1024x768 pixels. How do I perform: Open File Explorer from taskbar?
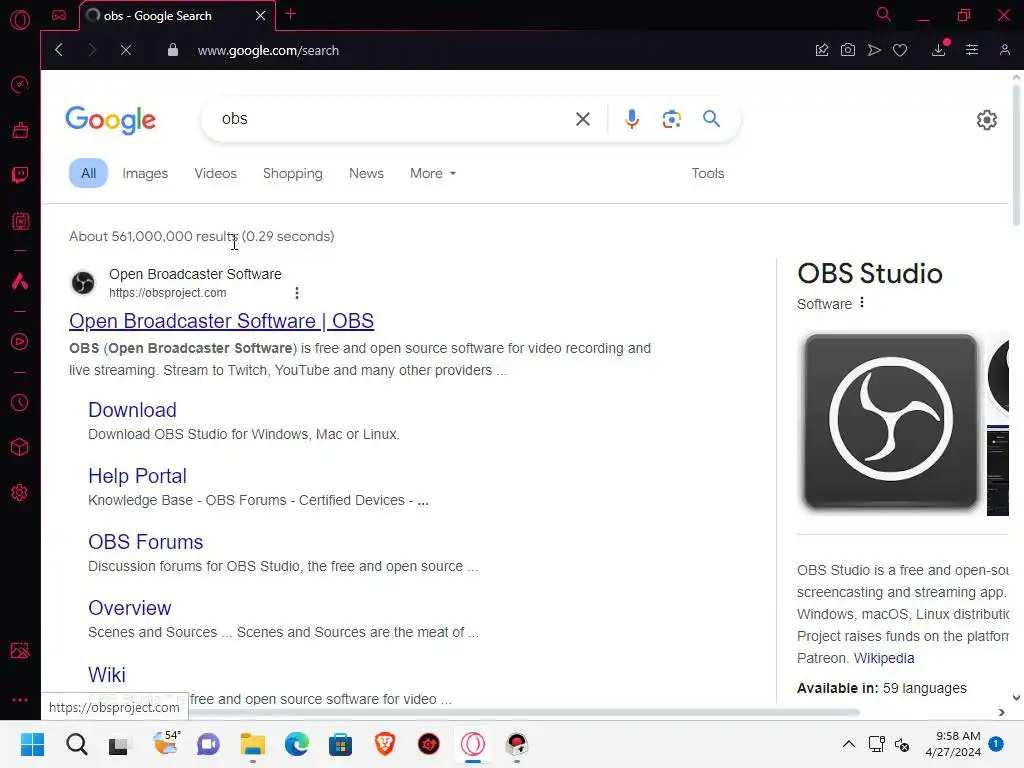[x=253, y=744]
